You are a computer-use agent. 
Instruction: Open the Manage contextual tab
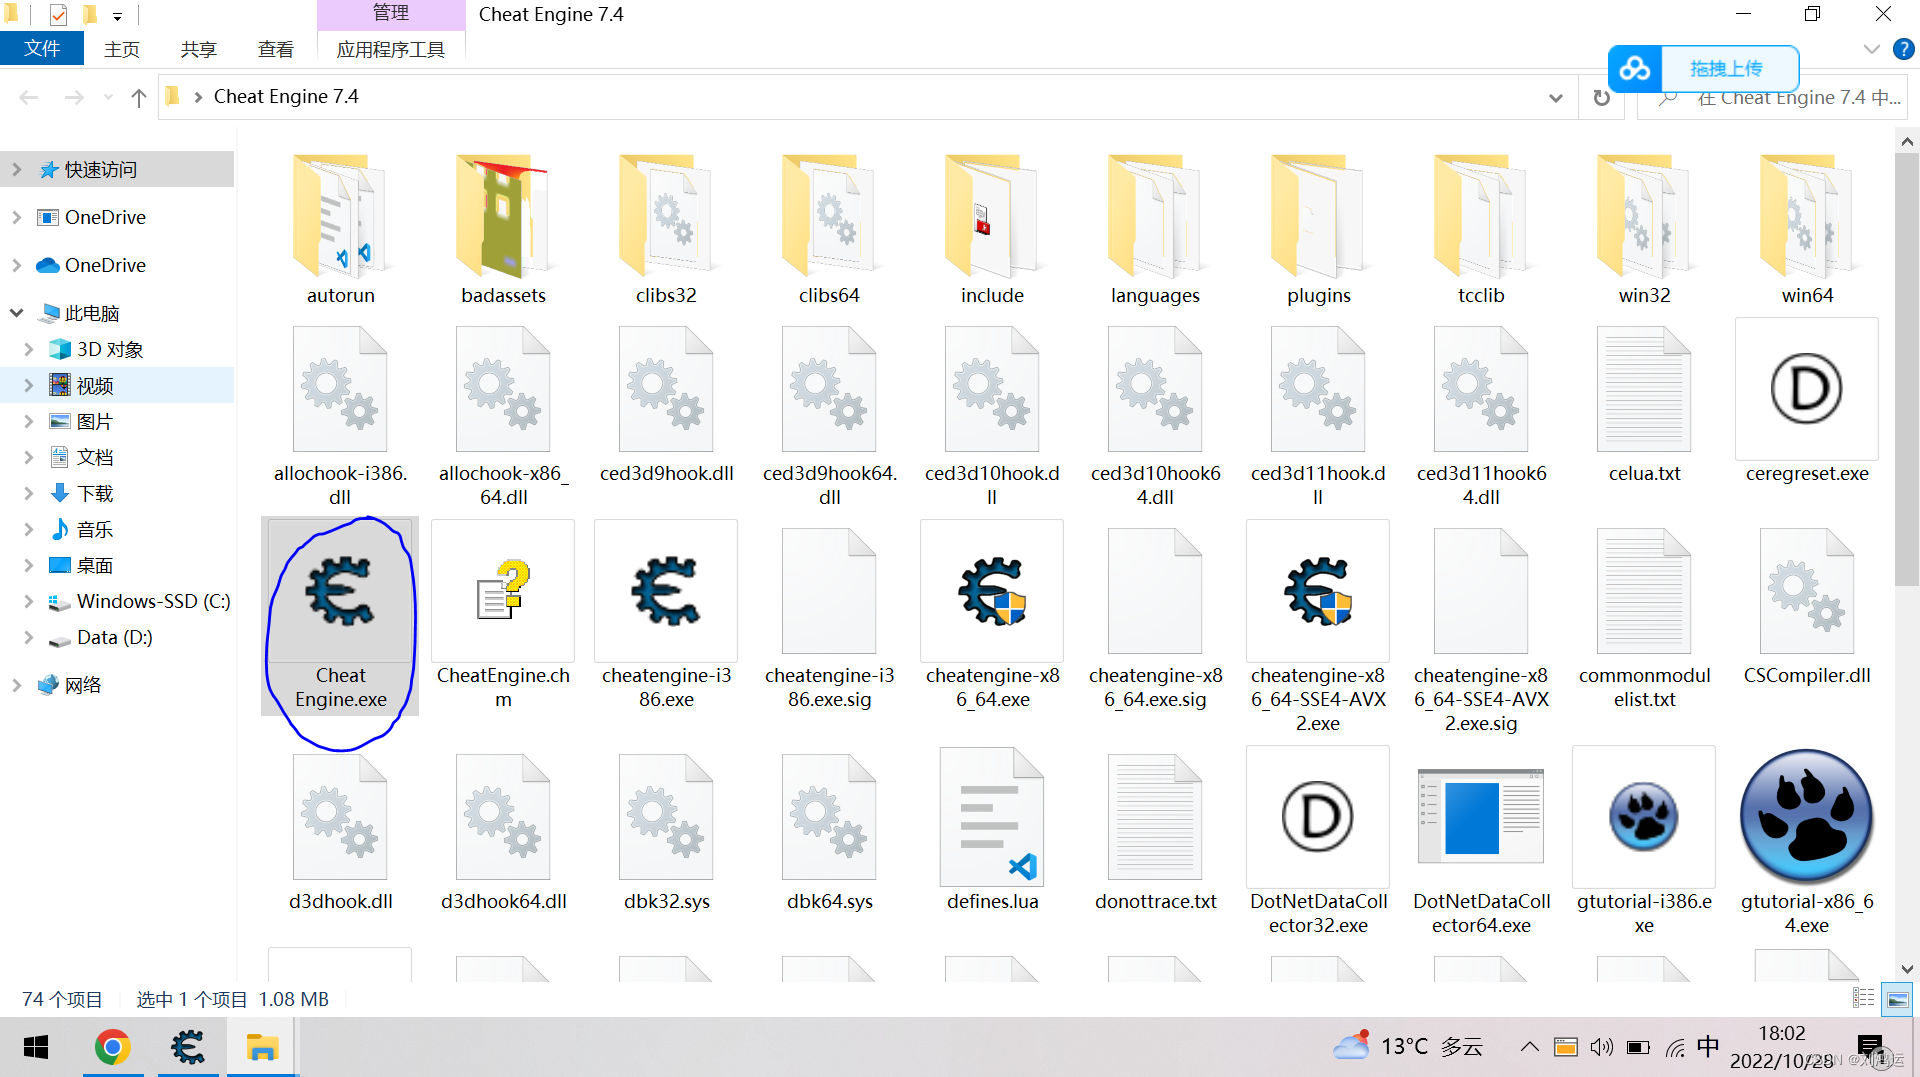coord(391,13)
